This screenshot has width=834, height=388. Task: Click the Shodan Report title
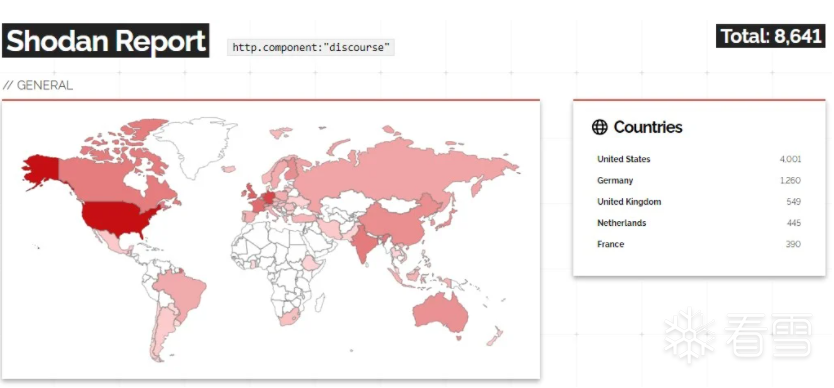(x=105, y=40)
